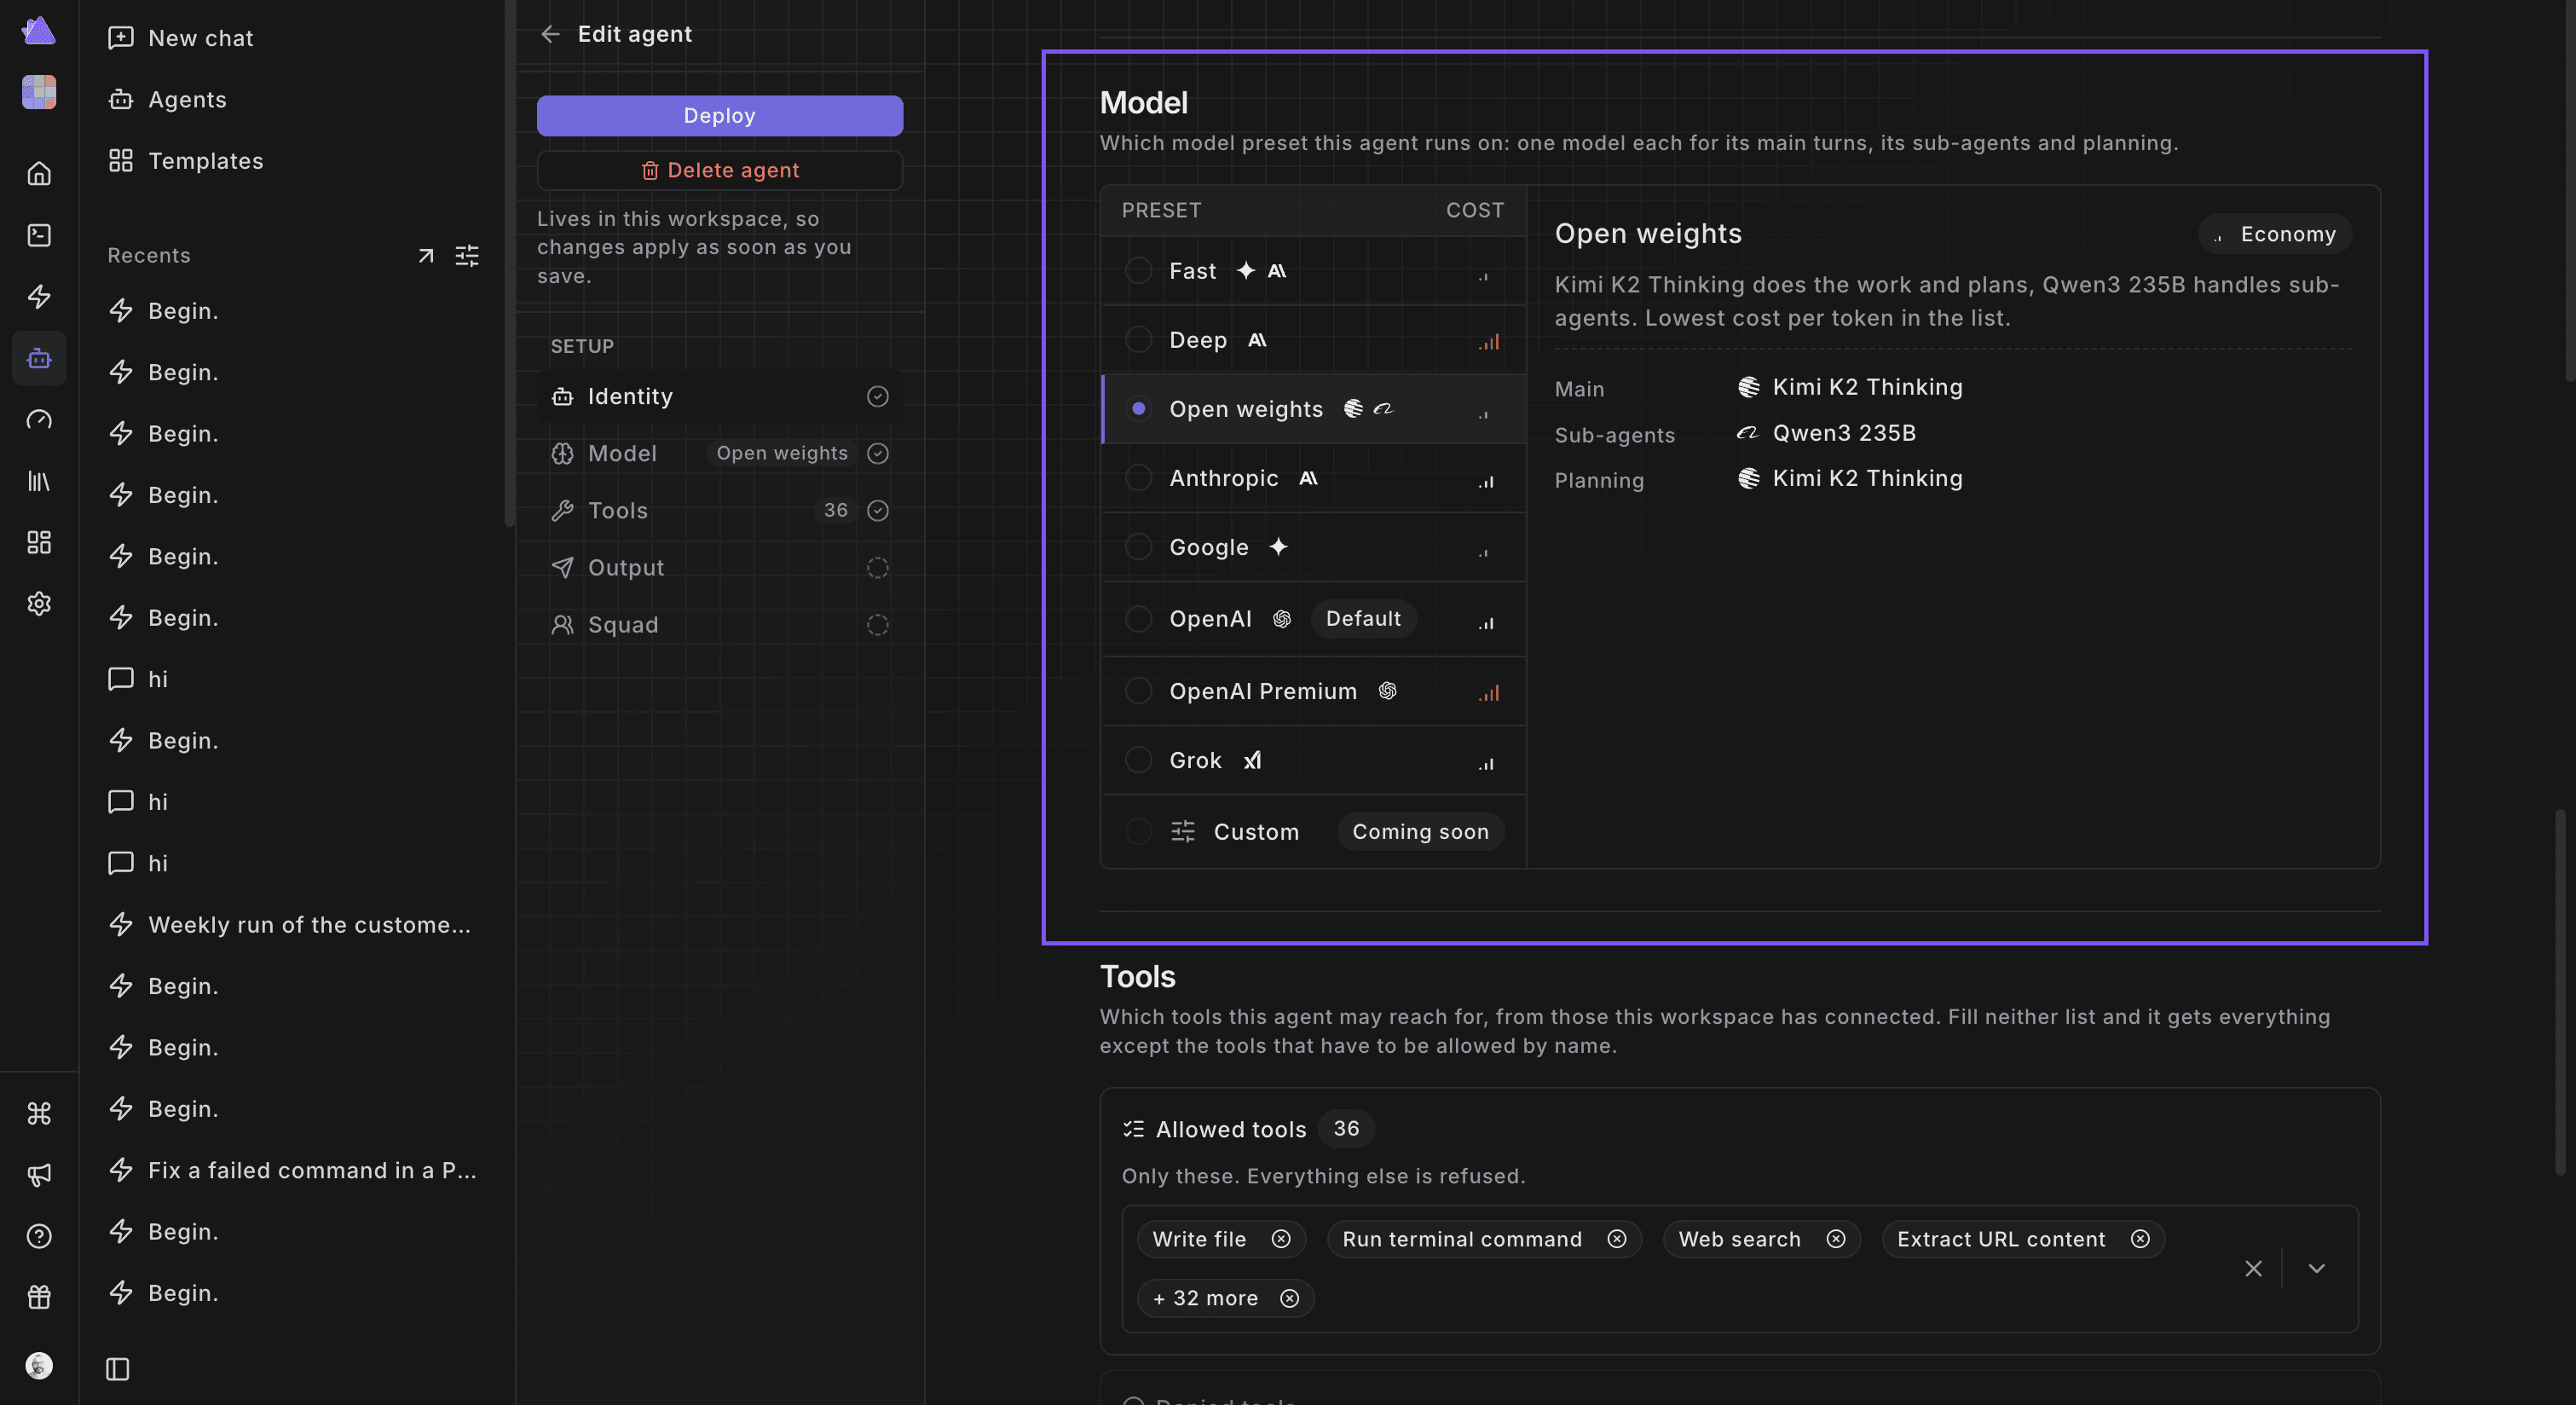Click "Kimi K2 Thinking" in the Planning row
2576x1405 pixels.
(1867, 478)
